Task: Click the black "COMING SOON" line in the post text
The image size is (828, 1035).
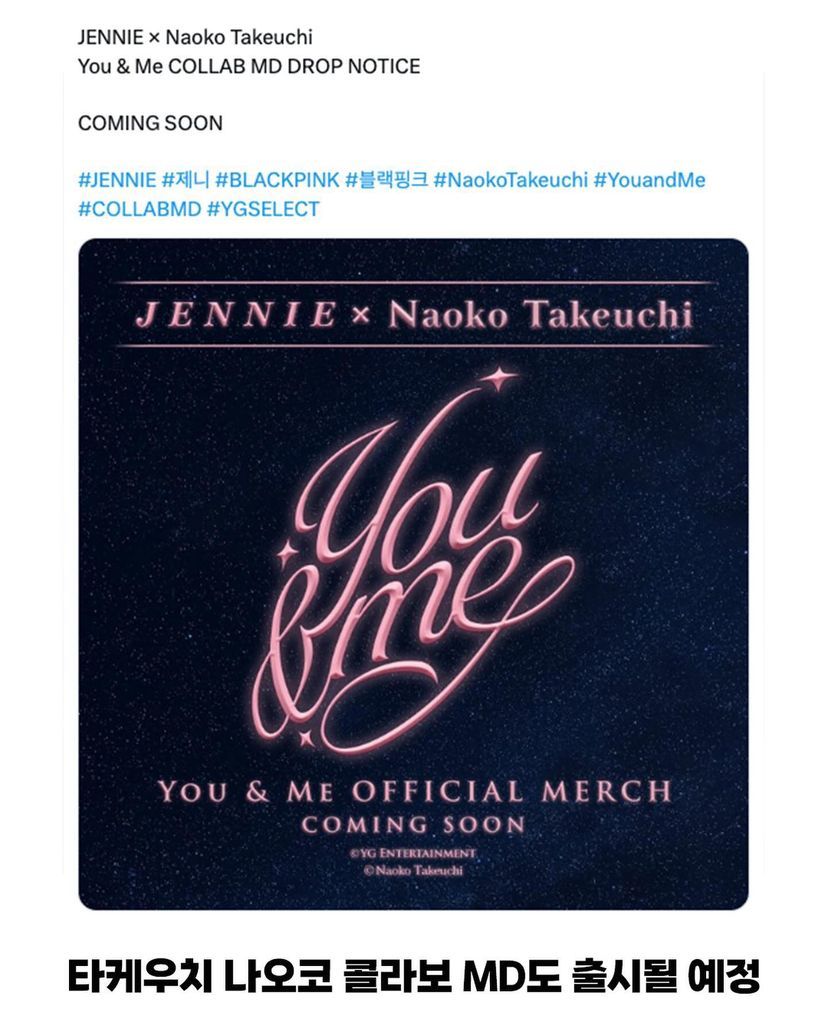Action: (x=150, y=124)
